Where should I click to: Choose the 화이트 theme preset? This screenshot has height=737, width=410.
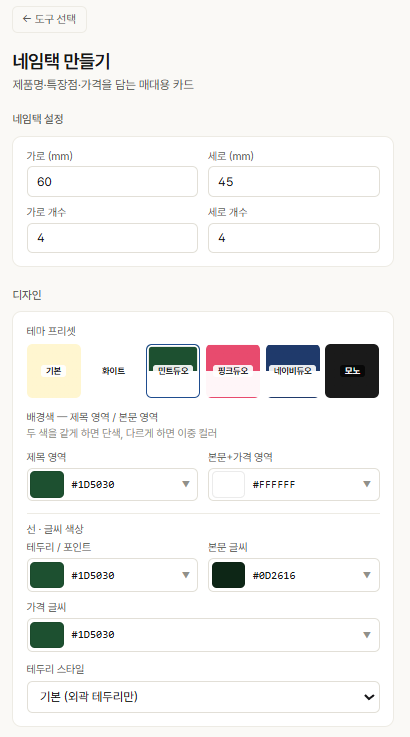point(113,371)
